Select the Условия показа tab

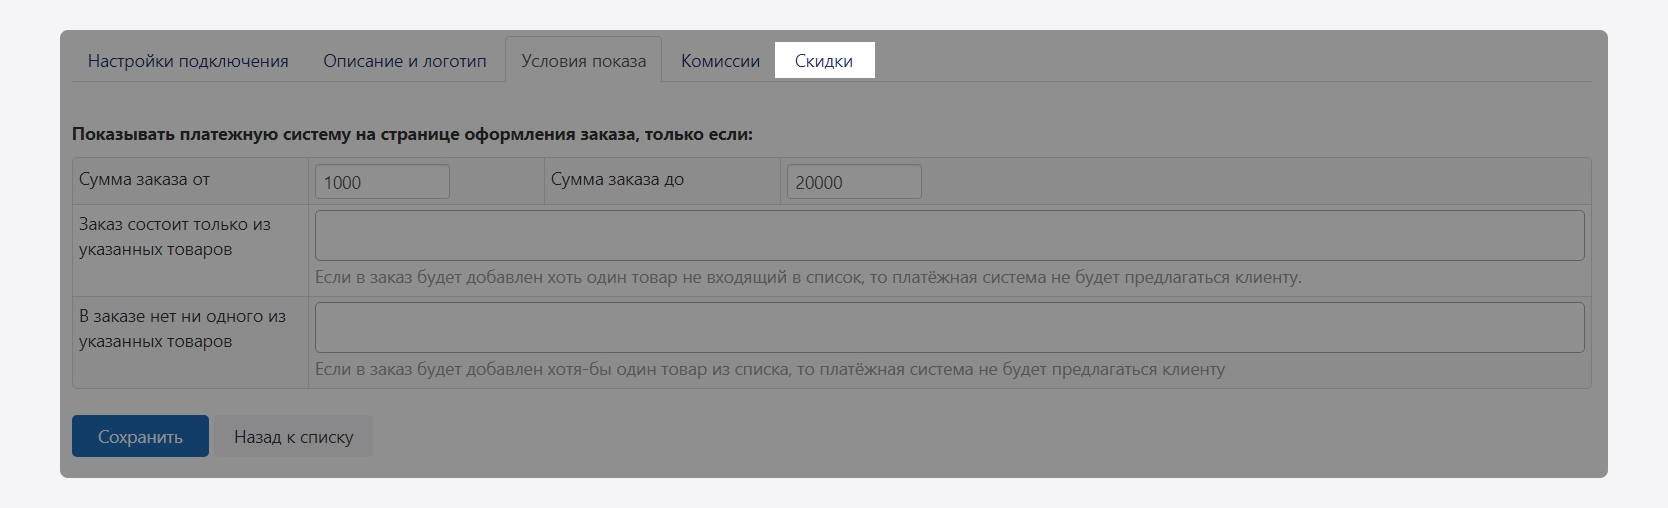click(583, 61)
